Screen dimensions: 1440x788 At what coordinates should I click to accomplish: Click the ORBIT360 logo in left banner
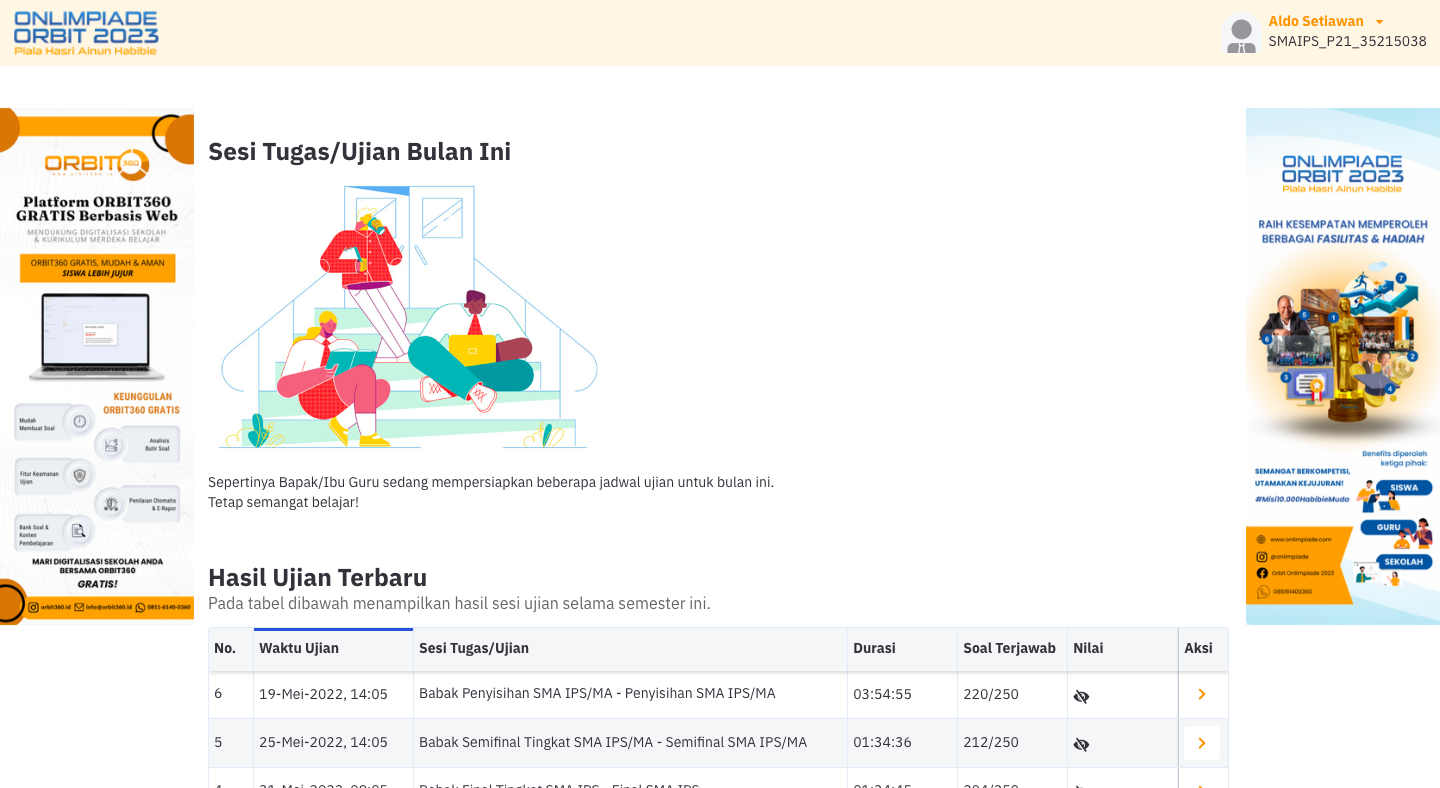[x=97, y=163]
